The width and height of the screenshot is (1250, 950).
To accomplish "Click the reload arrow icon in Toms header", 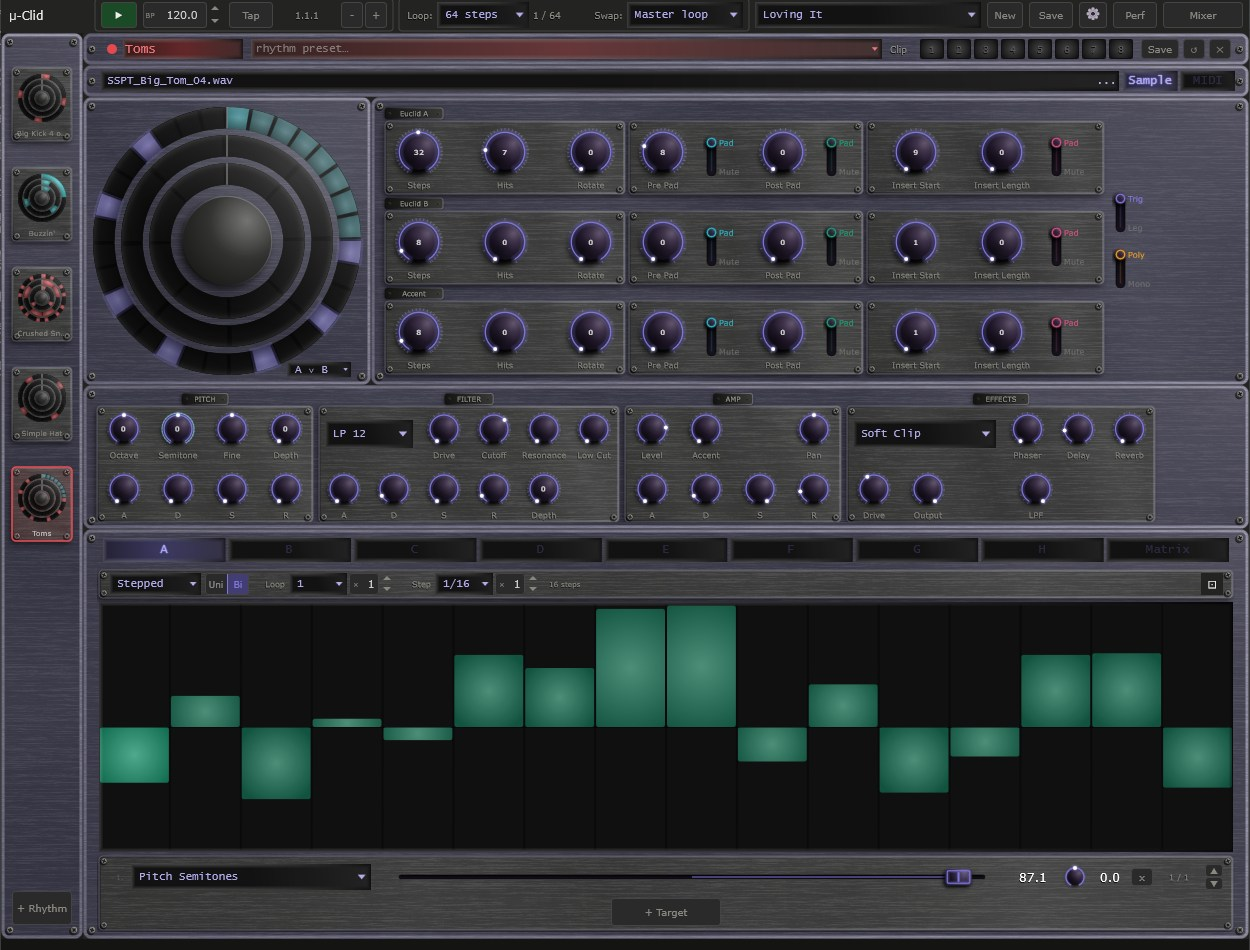I will click(x=1193, y=49).
